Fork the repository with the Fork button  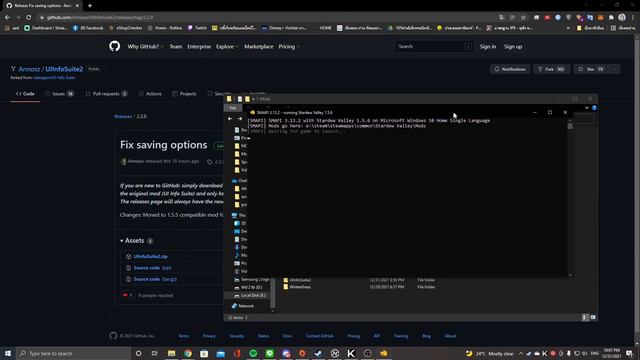click(x=551, y=69)
